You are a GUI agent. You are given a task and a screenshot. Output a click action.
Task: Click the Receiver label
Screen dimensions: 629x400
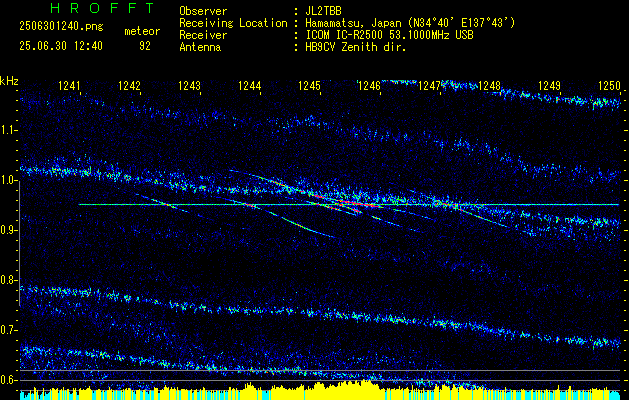coord(203,35)
